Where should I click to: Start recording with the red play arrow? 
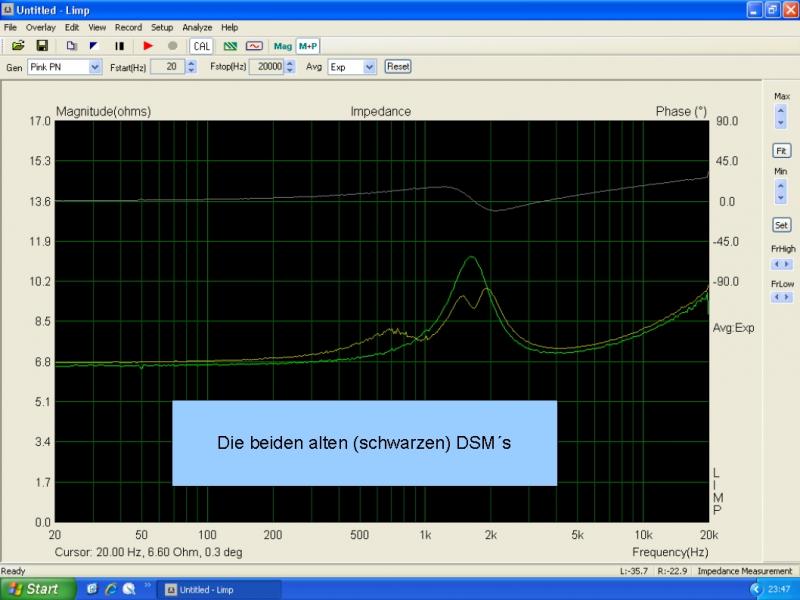pyautogui.click(x=148, y=46)
